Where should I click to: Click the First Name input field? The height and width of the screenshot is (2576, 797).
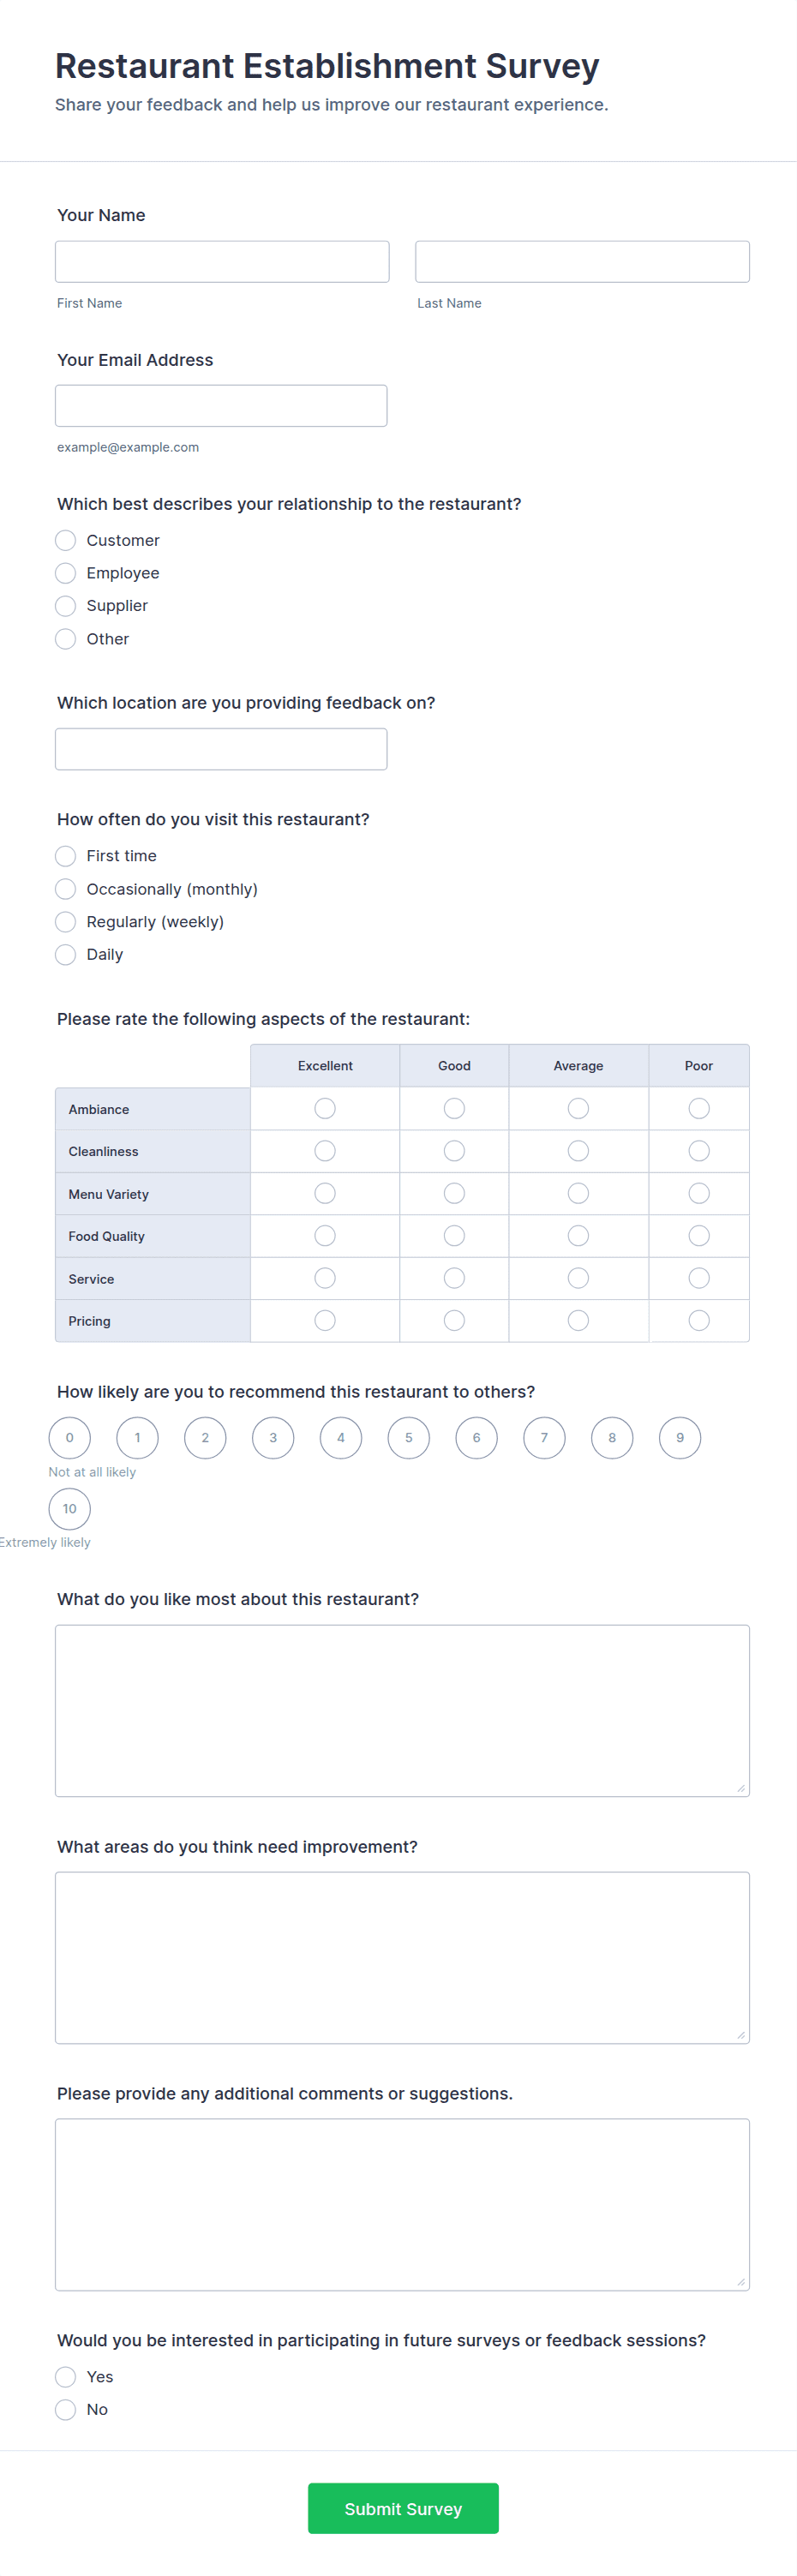coord(222,261)
